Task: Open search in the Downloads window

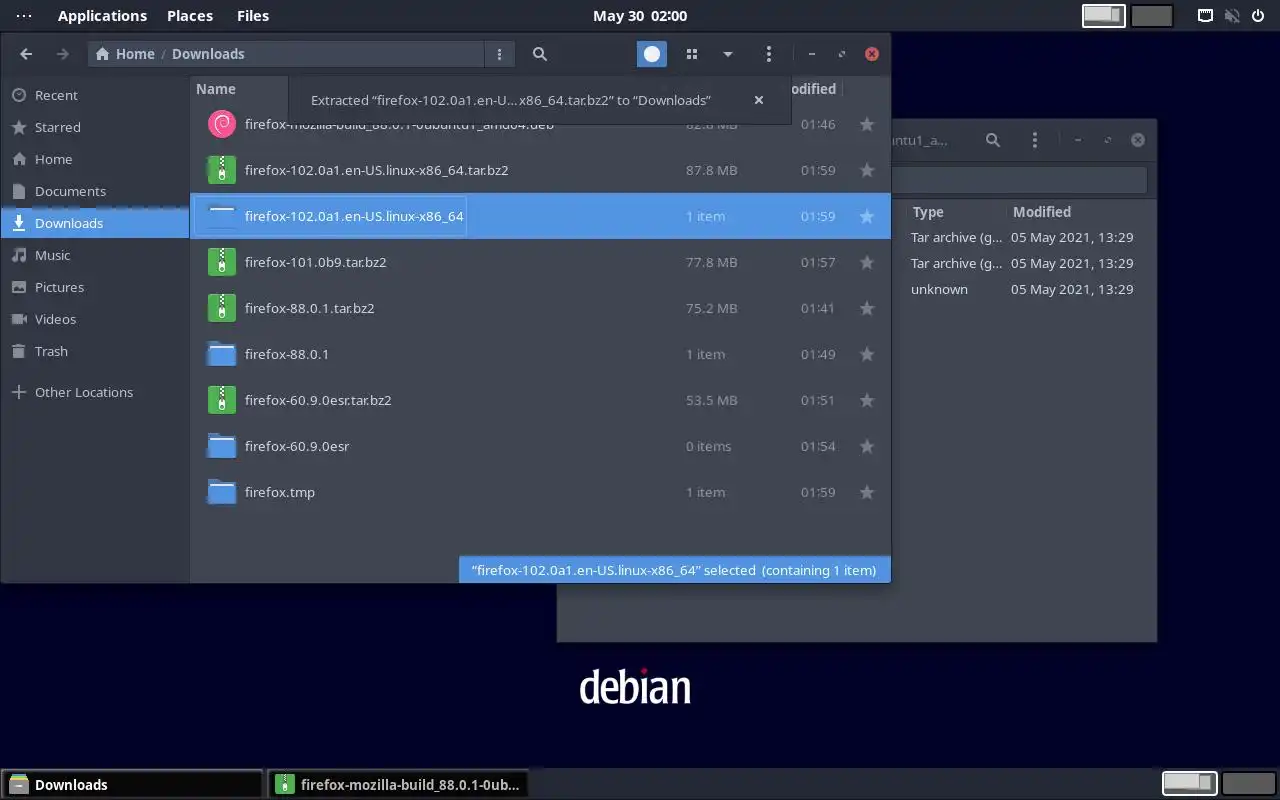Action: [x=540, y=54]
